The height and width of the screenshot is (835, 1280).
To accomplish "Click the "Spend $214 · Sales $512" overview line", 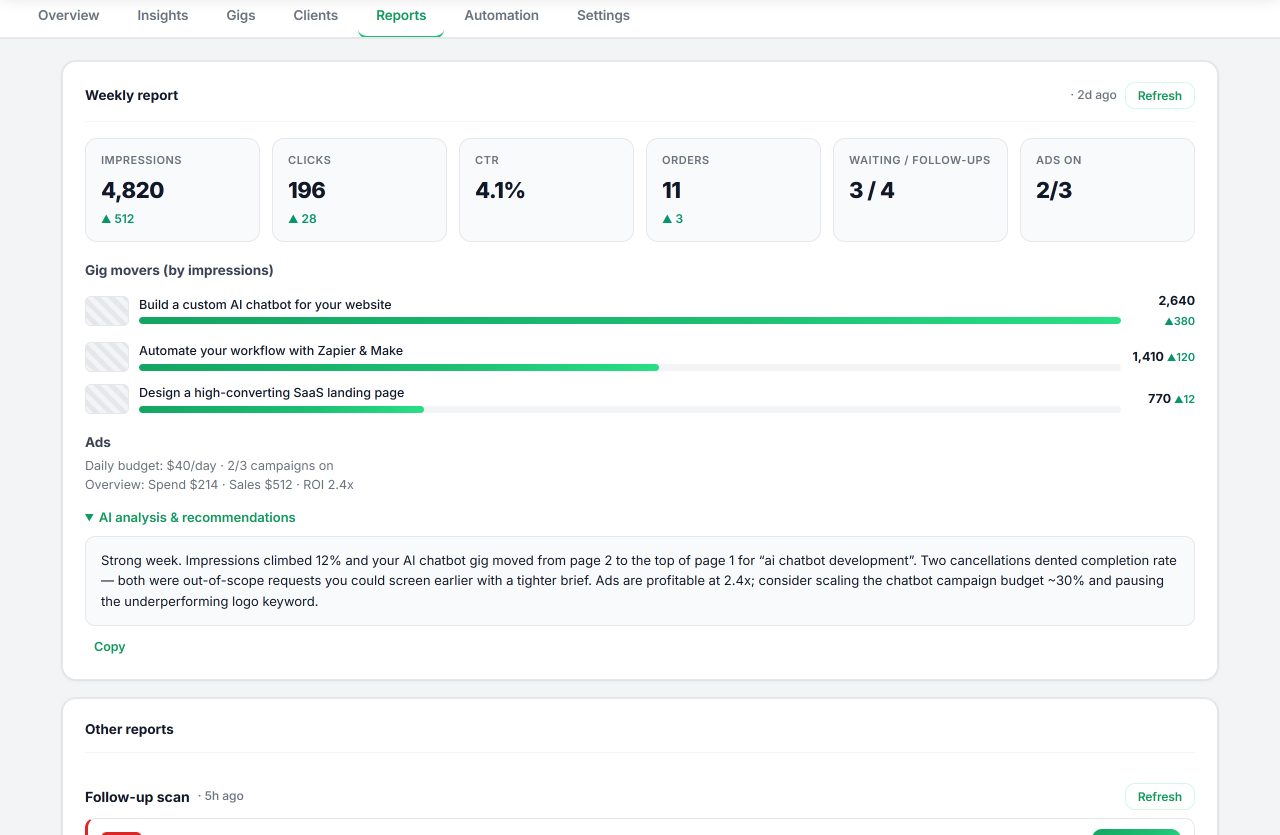I will point(219,485).
